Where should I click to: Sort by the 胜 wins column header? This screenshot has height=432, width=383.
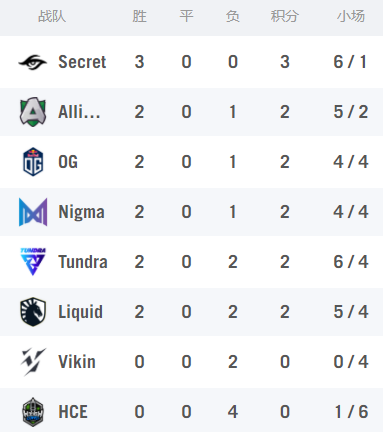[139, 16]
